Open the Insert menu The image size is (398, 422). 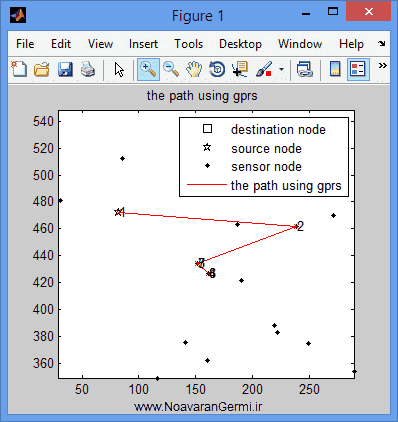tap(143, 44)
